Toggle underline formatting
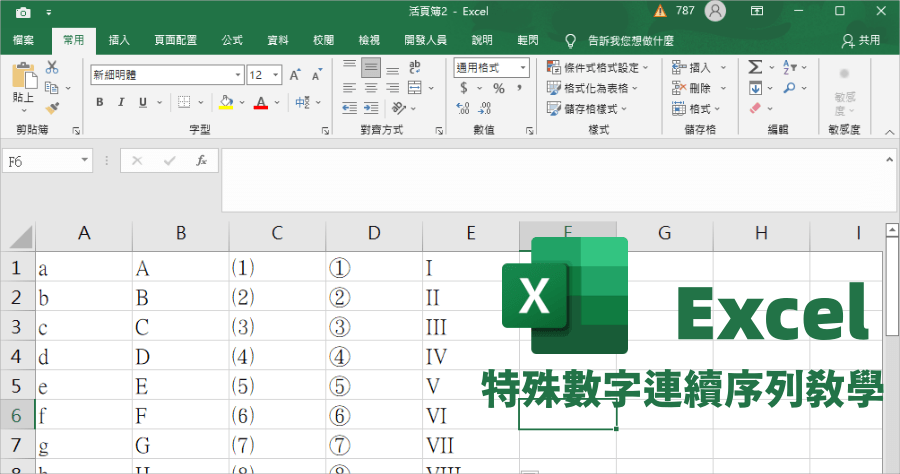 tap(143, 102)
